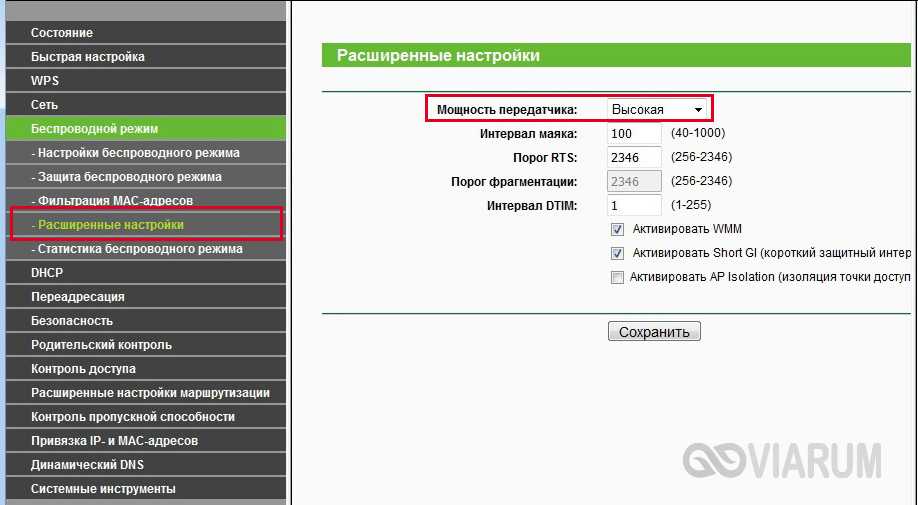Screen dimensions: 918x505
Task: Go to the Безопасность section
Action: click(x=146, y=321)
